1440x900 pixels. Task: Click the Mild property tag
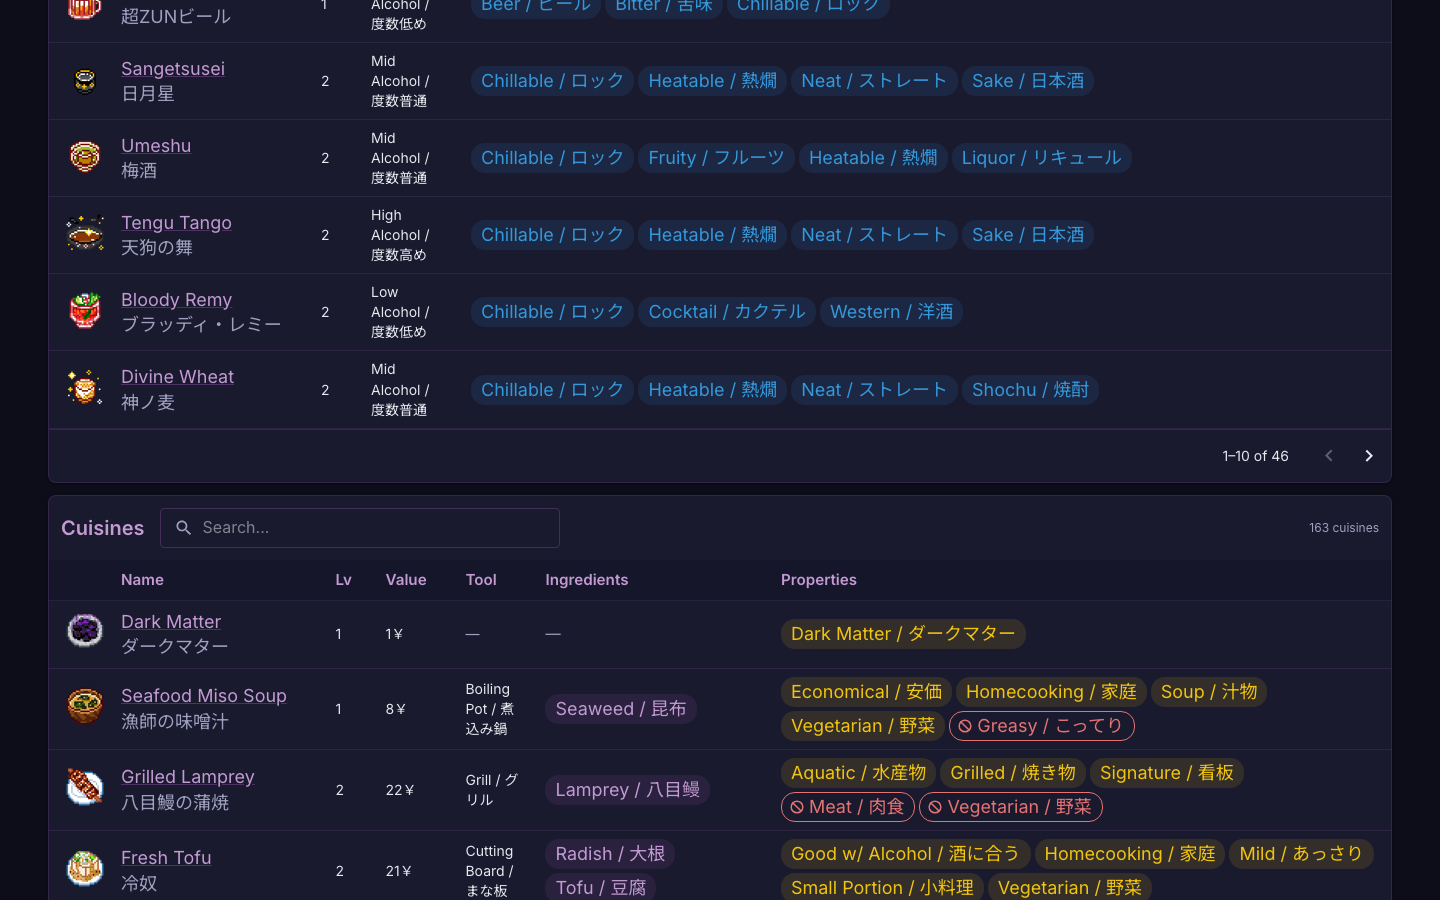click(x=1301, y=854)
